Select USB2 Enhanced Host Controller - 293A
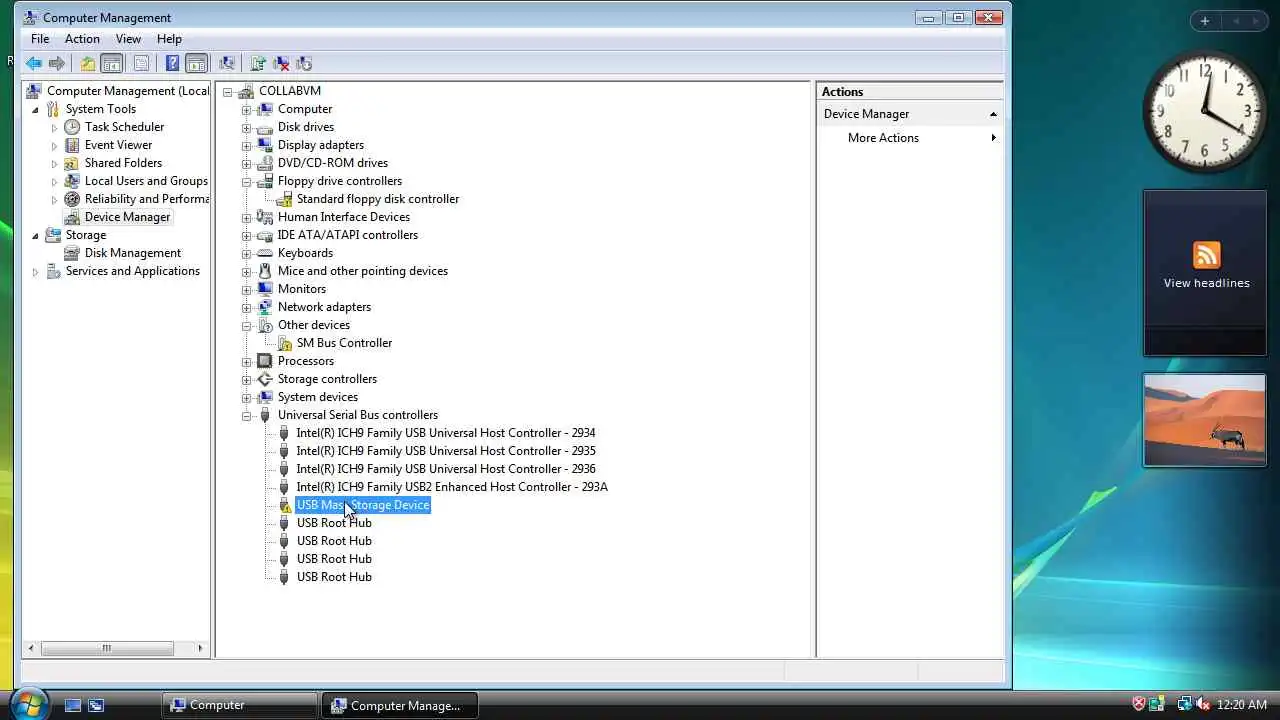Viewport: 1280px width, 720px height. pyautogui.click(x=452, y=487)
